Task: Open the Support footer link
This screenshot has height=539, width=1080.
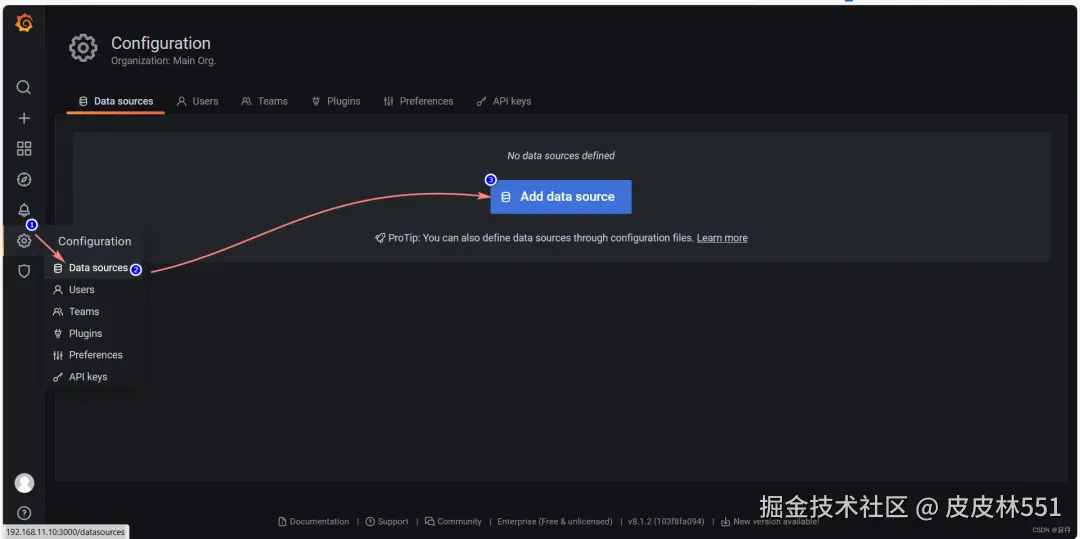Action: 386,522
